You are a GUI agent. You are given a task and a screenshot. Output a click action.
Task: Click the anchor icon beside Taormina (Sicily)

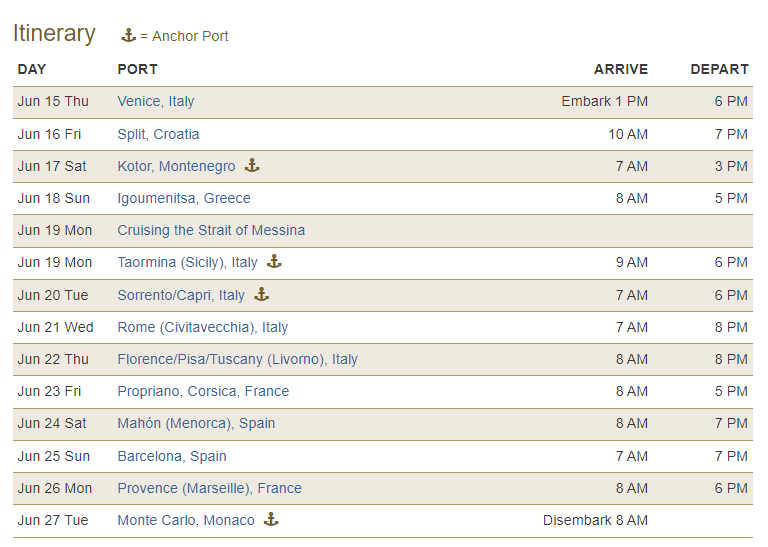[274, 262]
